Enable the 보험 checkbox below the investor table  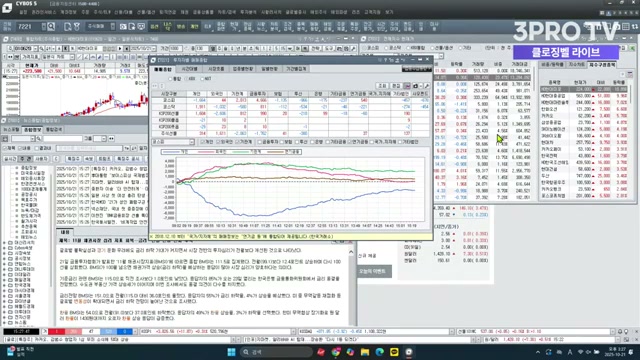click(x=283, y=142)
